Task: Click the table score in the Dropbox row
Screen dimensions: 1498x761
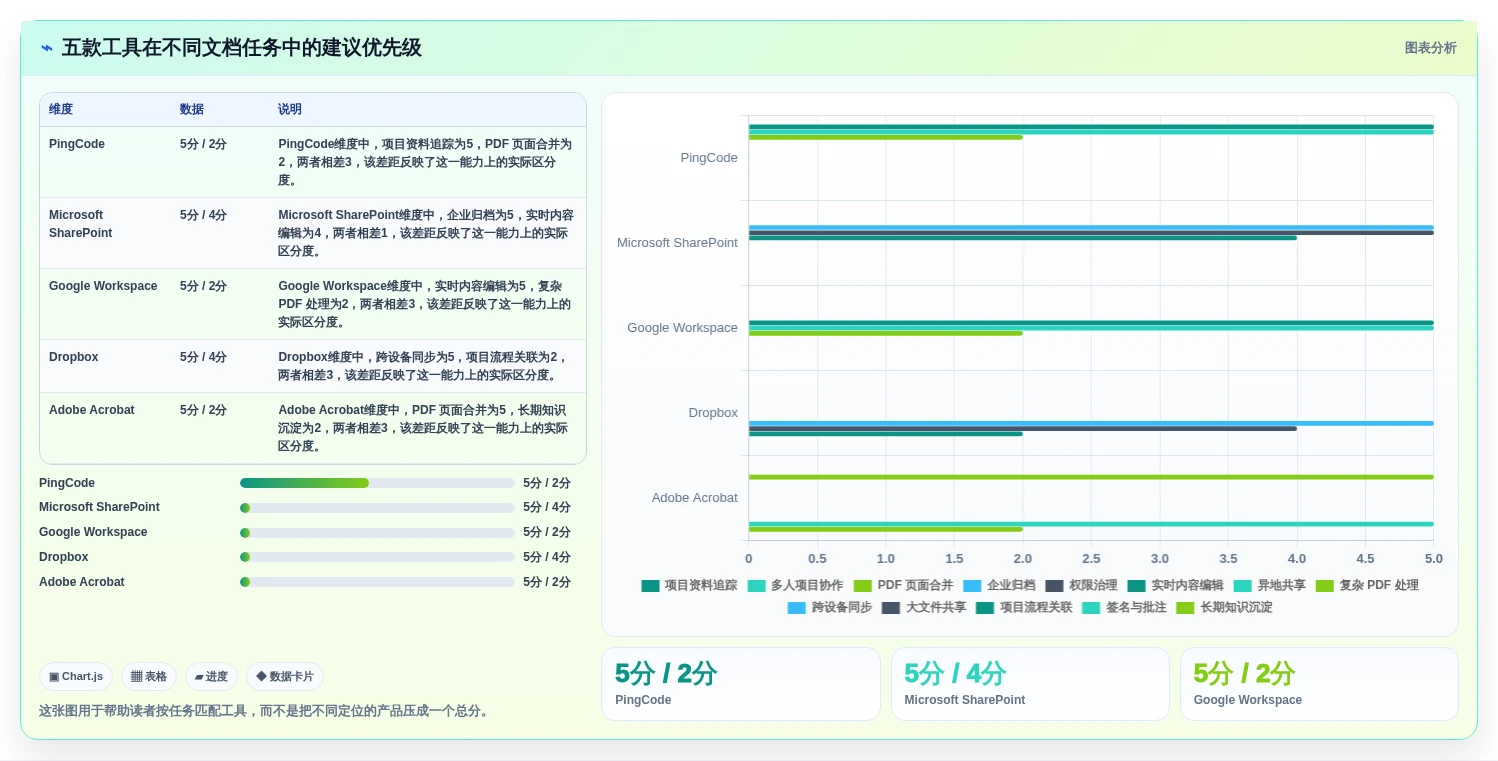Action: [203, 357]
